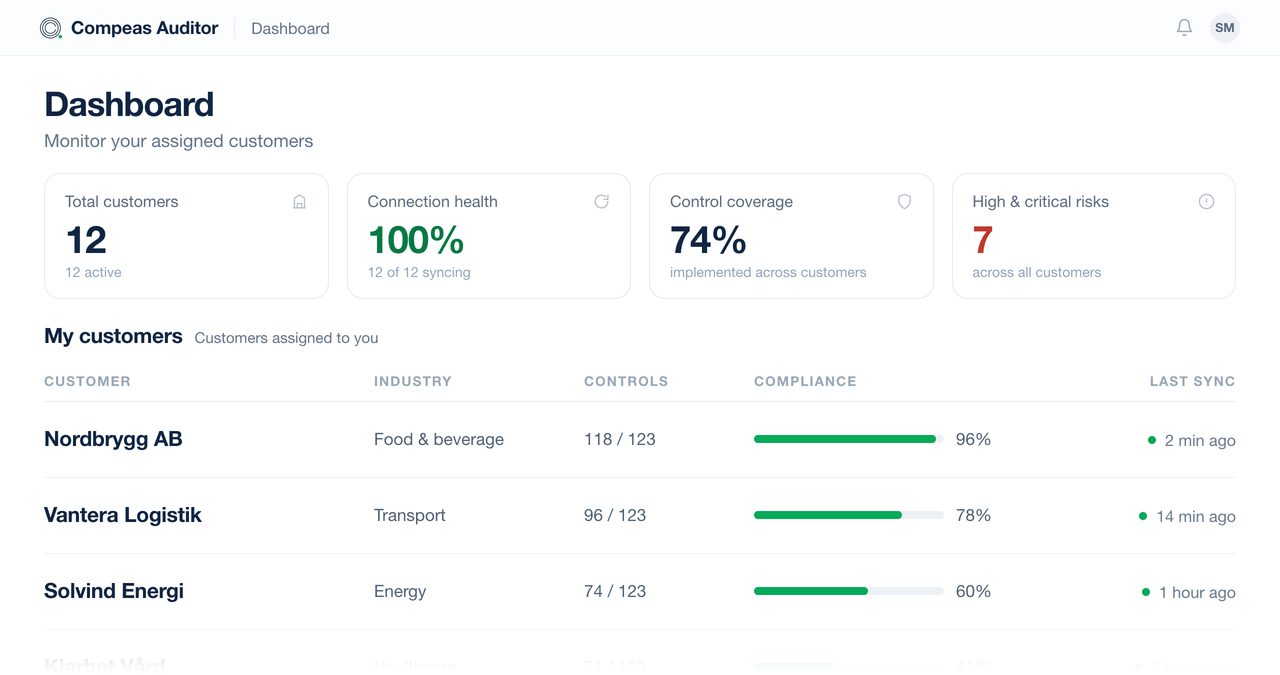Click the implemented across customers text
Viewport: 1280px width, 675px height.
[x=768, y=272]
